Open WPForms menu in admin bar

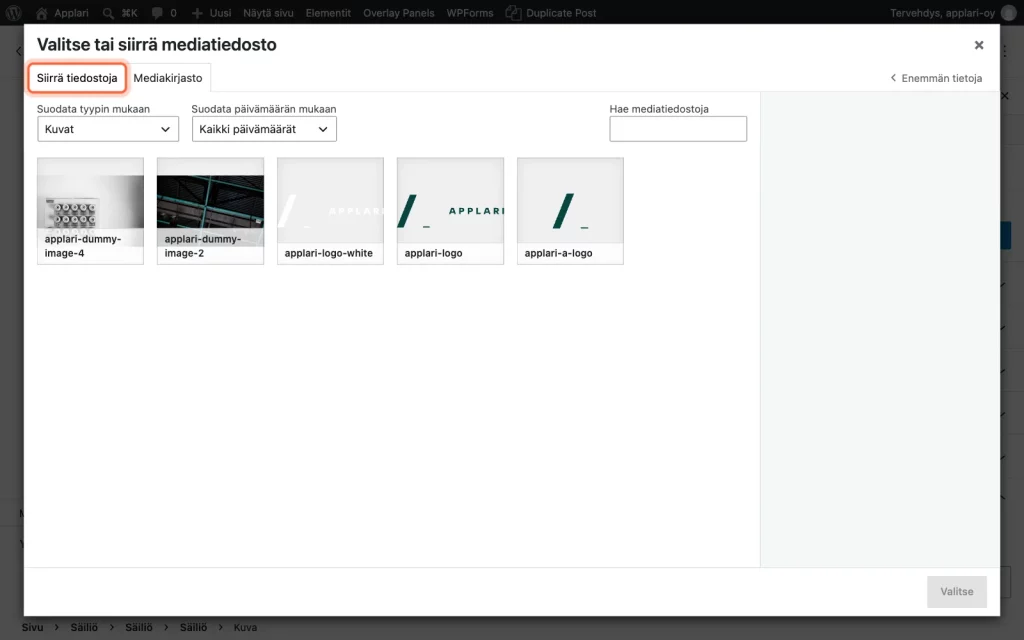pyautogui.click(x=470, y=12)
